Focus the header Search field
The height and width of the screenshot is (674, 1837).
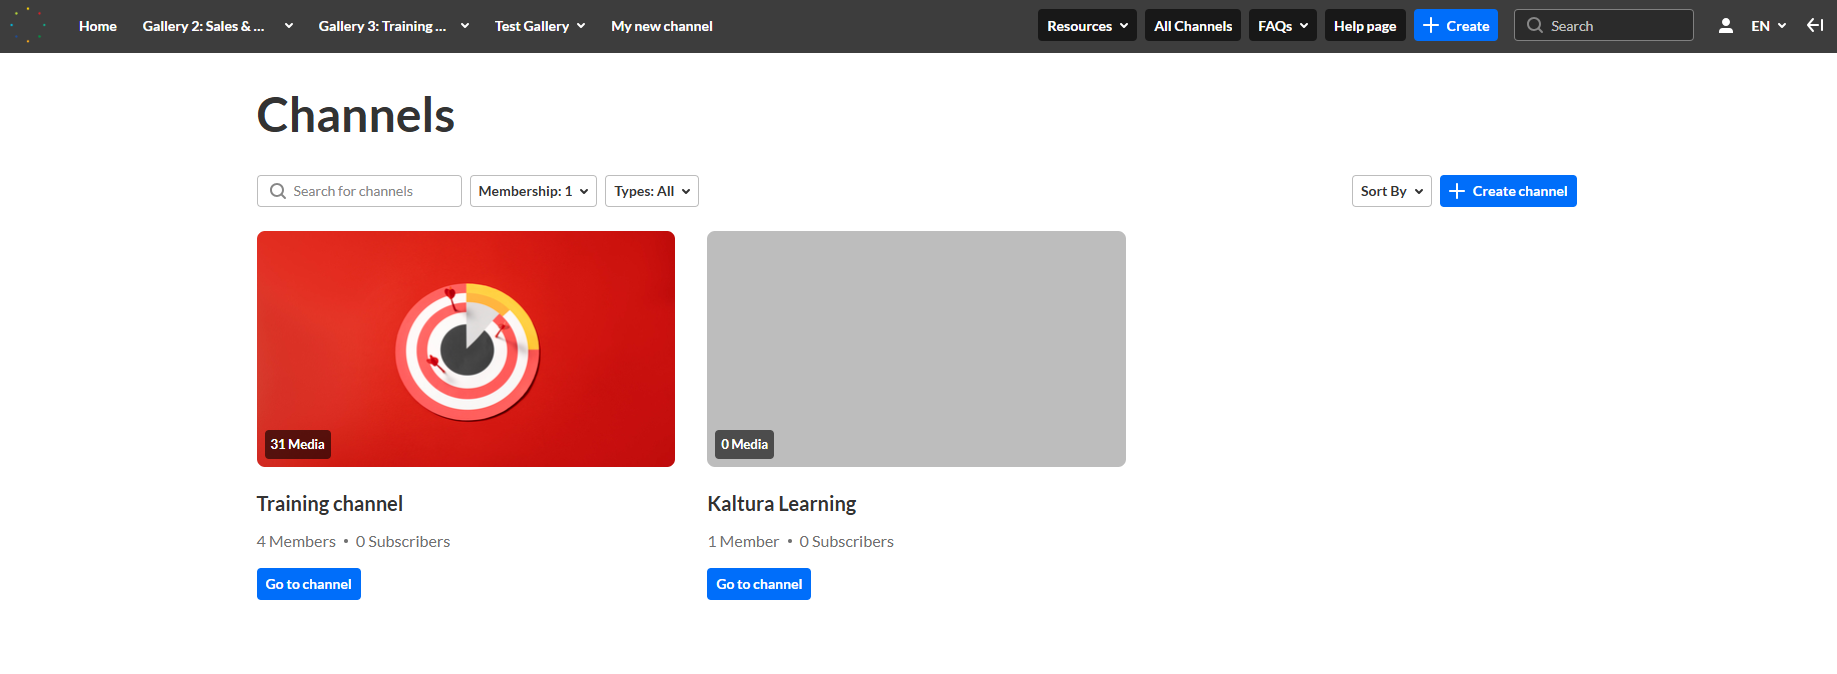click(1604, 26)
